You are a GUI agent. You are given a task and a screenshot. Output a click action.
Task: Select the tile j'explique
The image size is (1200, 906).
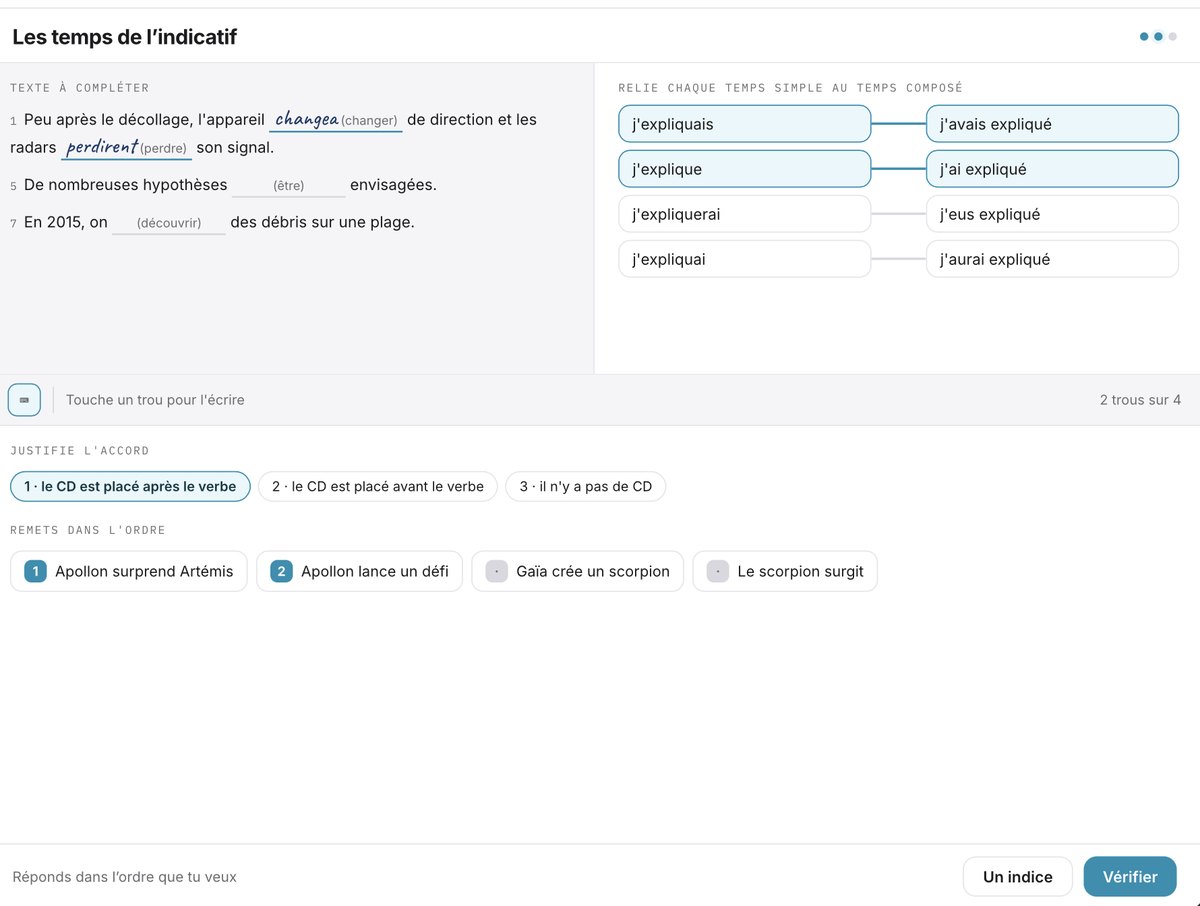[x=745, y=169]
